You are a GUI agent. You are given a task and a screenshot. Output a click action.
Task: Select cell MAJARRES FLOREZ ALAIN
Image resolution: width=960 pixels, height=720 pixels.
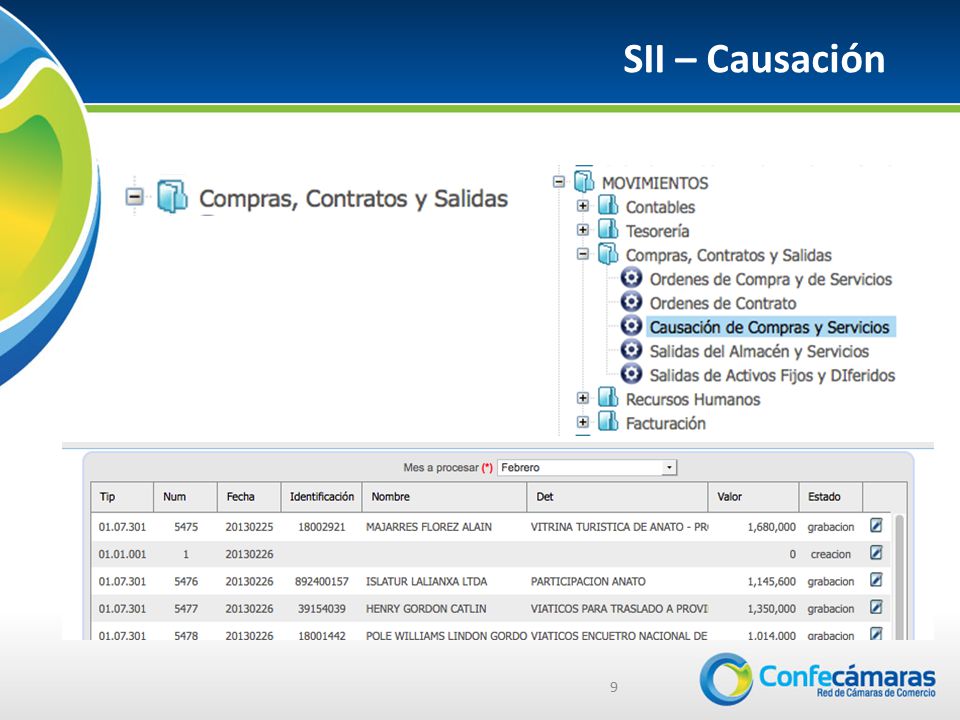pos(429,527)
